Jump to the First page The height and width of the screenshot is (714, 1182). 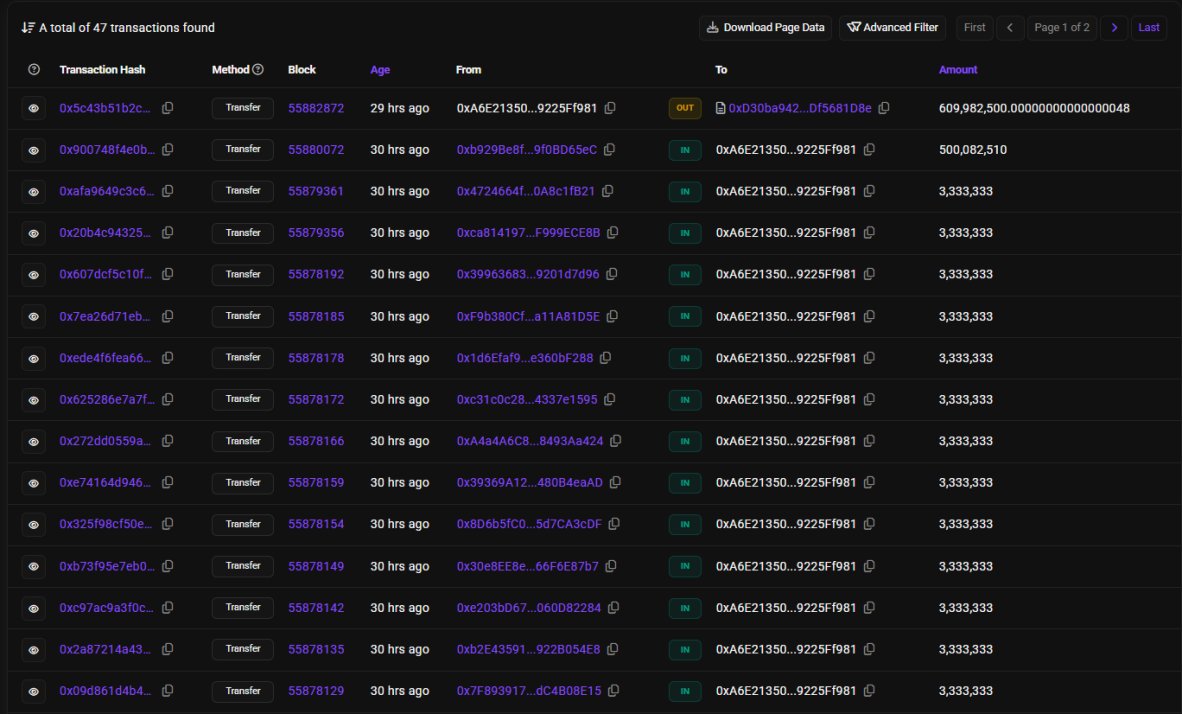click(x=974, y=27)
